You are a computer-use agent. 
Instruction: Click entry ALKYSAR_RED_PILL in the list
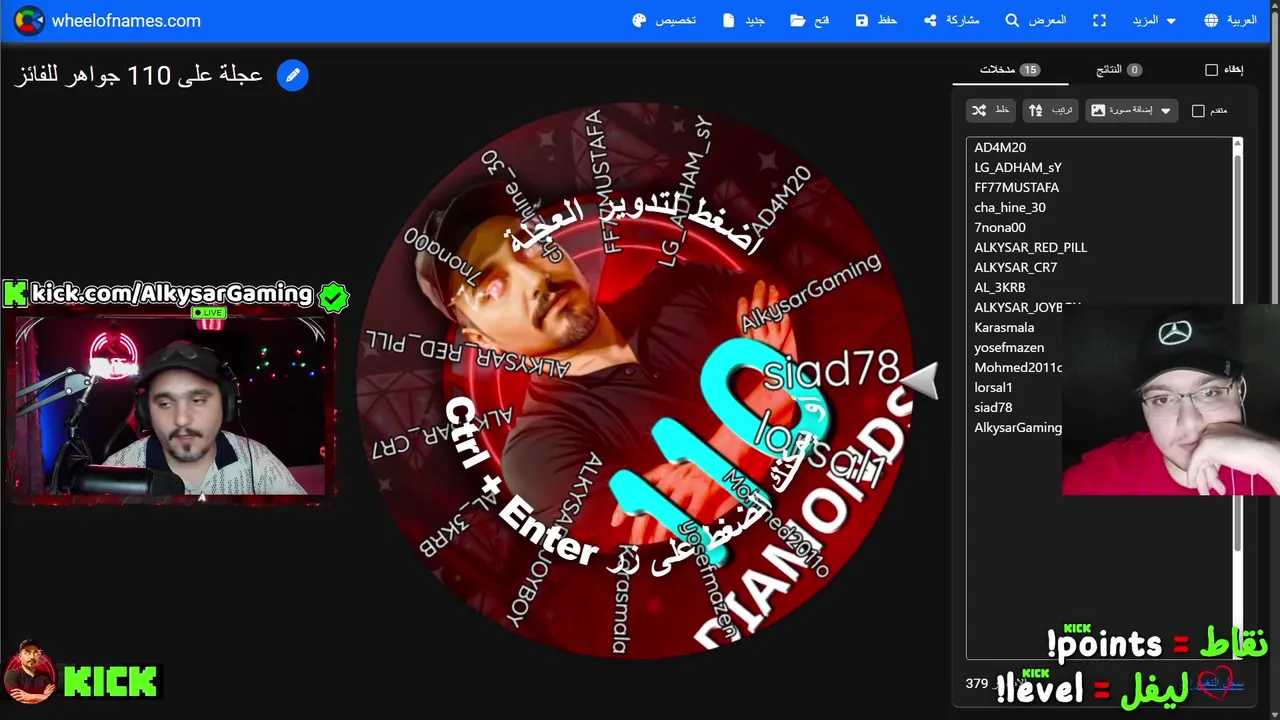coord(1030,248)
